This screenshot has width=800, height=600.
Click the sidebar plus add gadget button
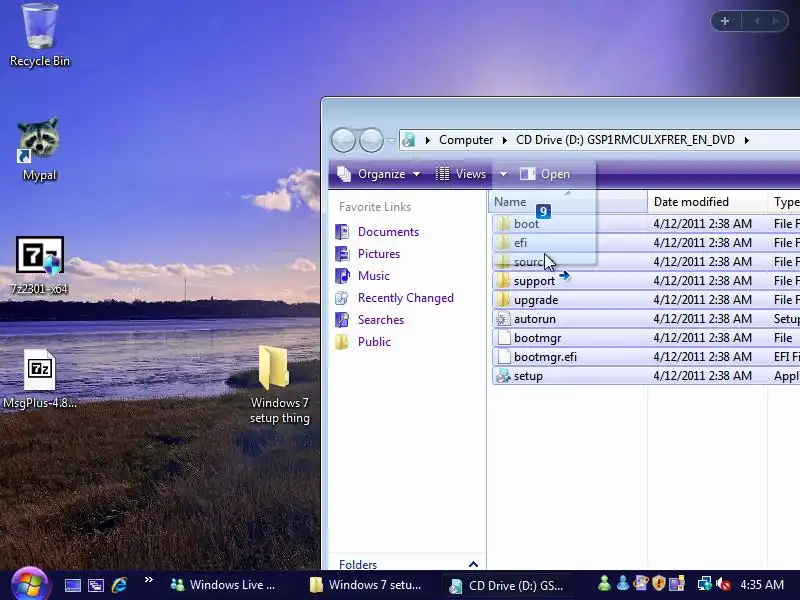pos(725,21)
